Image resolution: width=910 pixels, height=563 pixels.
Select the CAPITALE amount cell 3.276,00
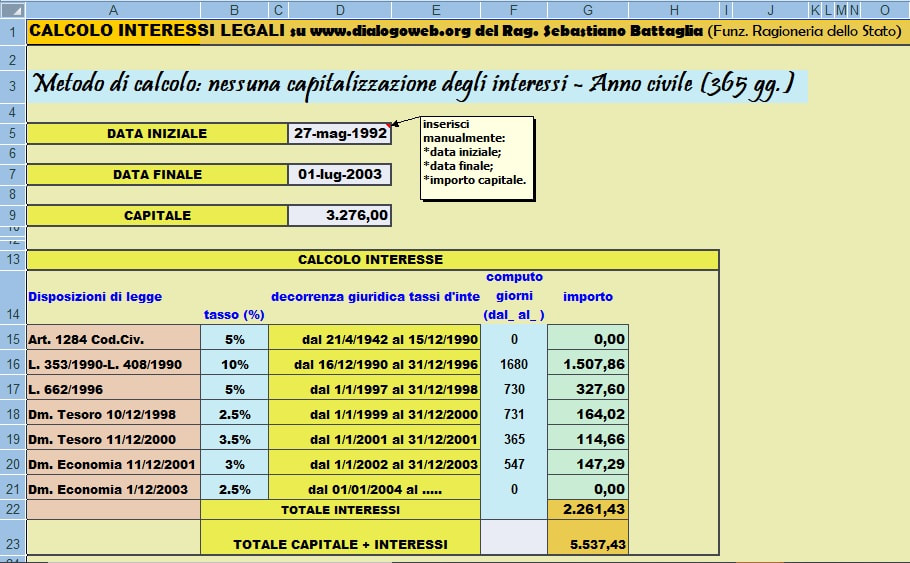[x=338, y=215]
